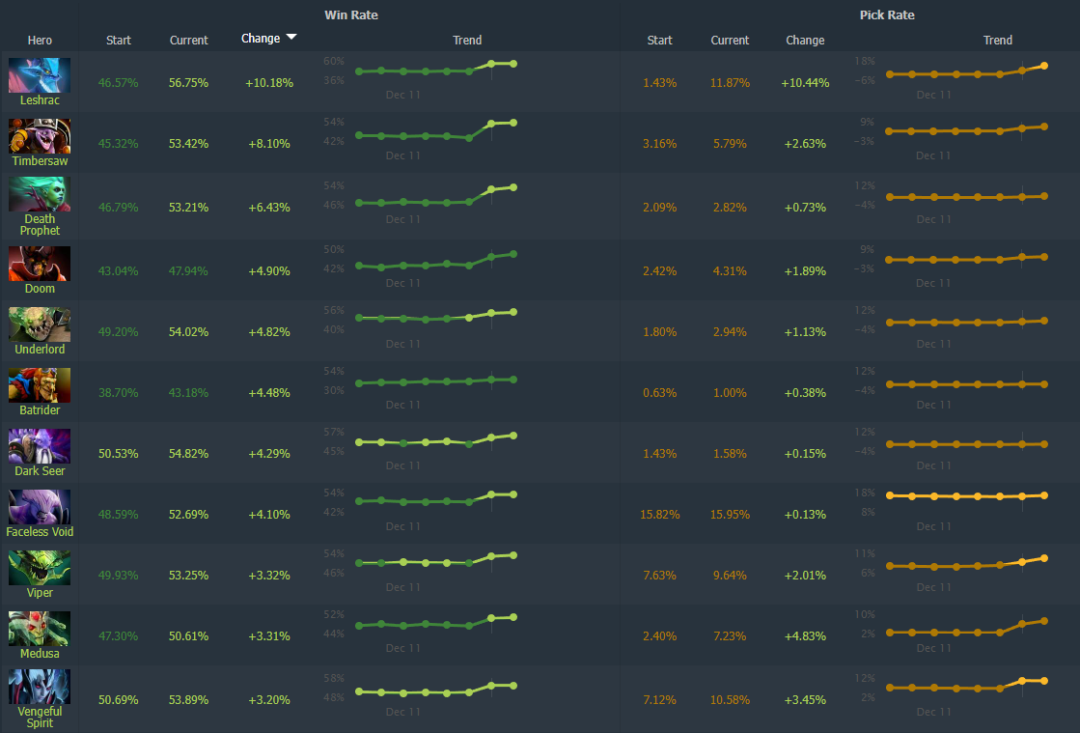Select the Underlord hero portrait

click(x=39, y=324)
